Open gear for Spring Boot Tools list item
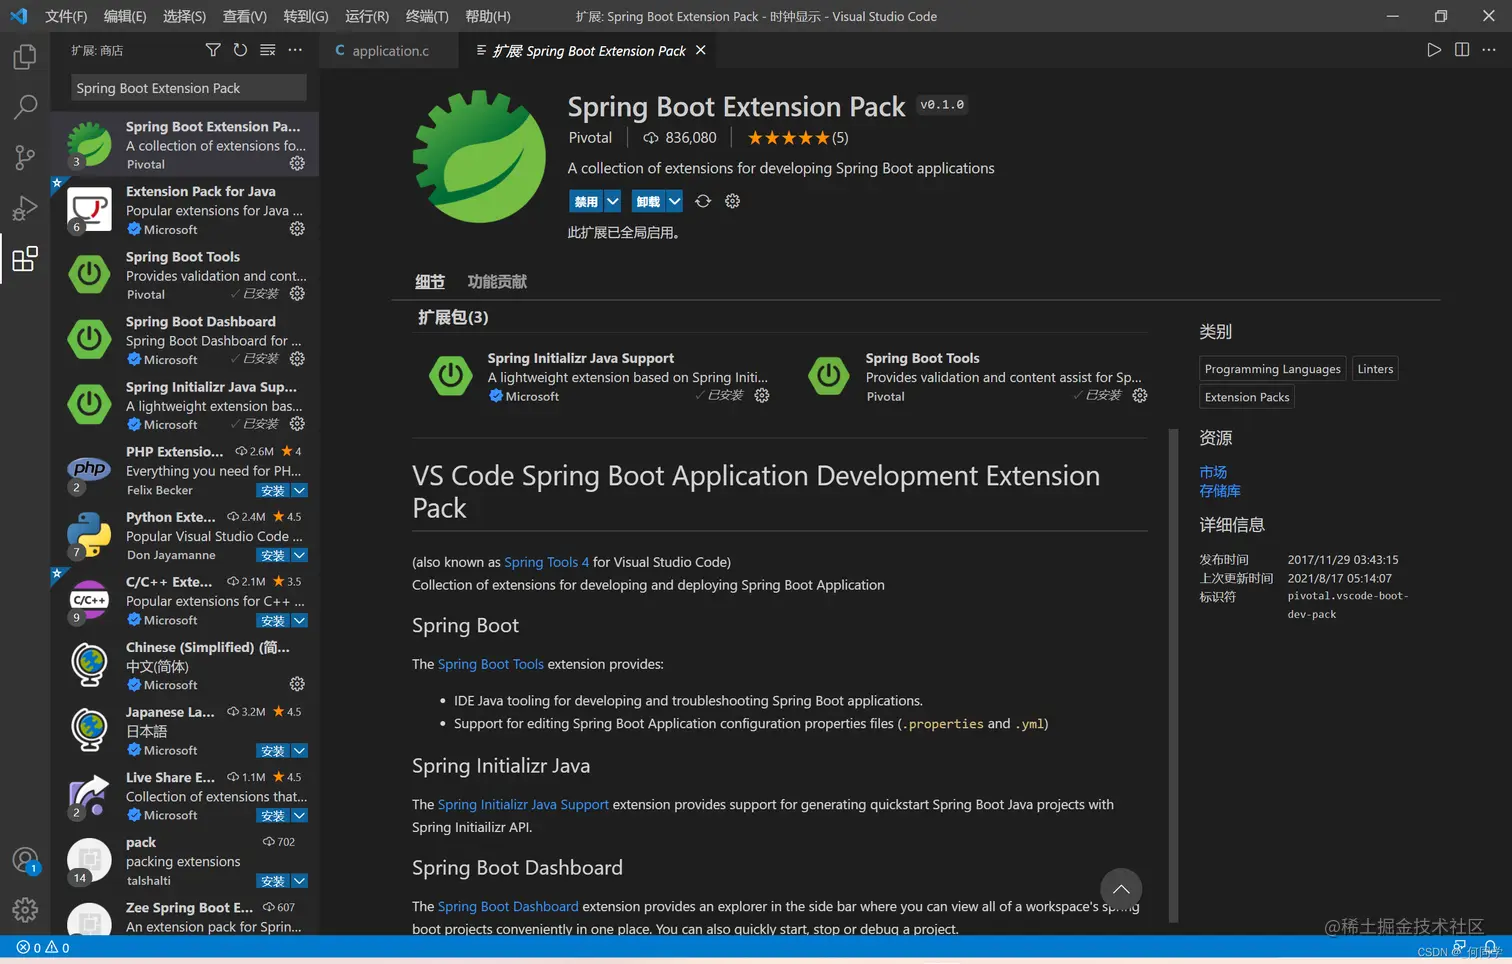The height and width of the screenshot is (964, 1512). click(297, 294)
